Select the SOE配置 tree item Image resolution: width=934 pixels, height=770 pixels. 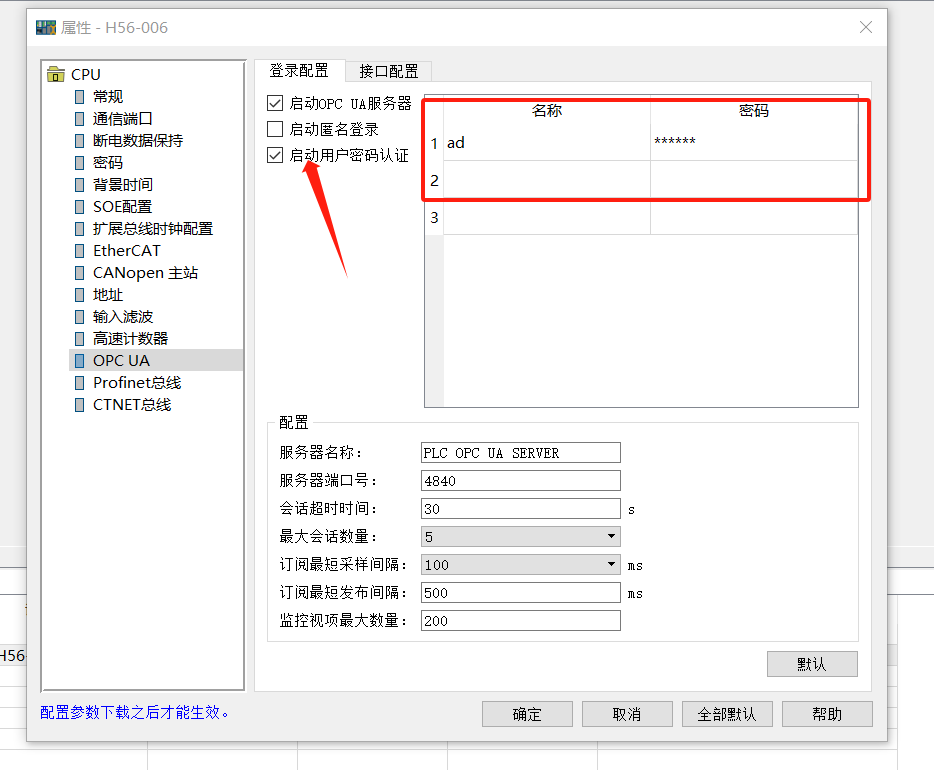point(123,207)
